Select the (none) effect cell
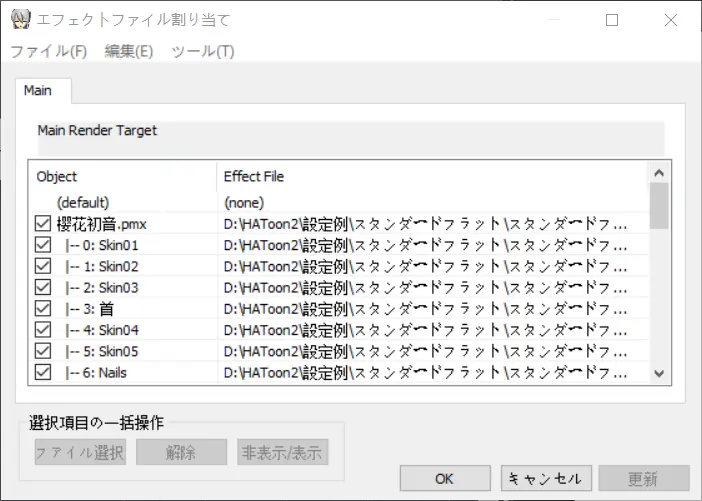The height and width of the screenshot is (501, 702). [x=244, y=202]
